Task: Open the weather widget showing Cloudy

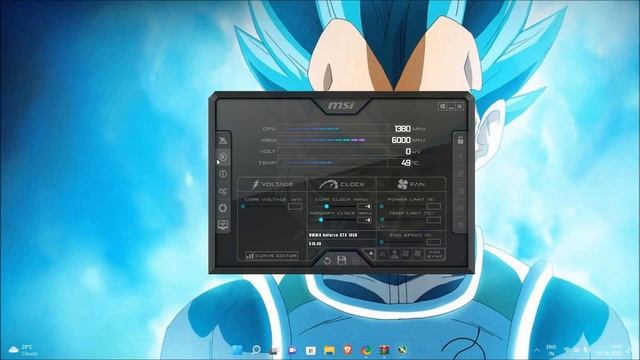Action: click(x=23, y=350)
